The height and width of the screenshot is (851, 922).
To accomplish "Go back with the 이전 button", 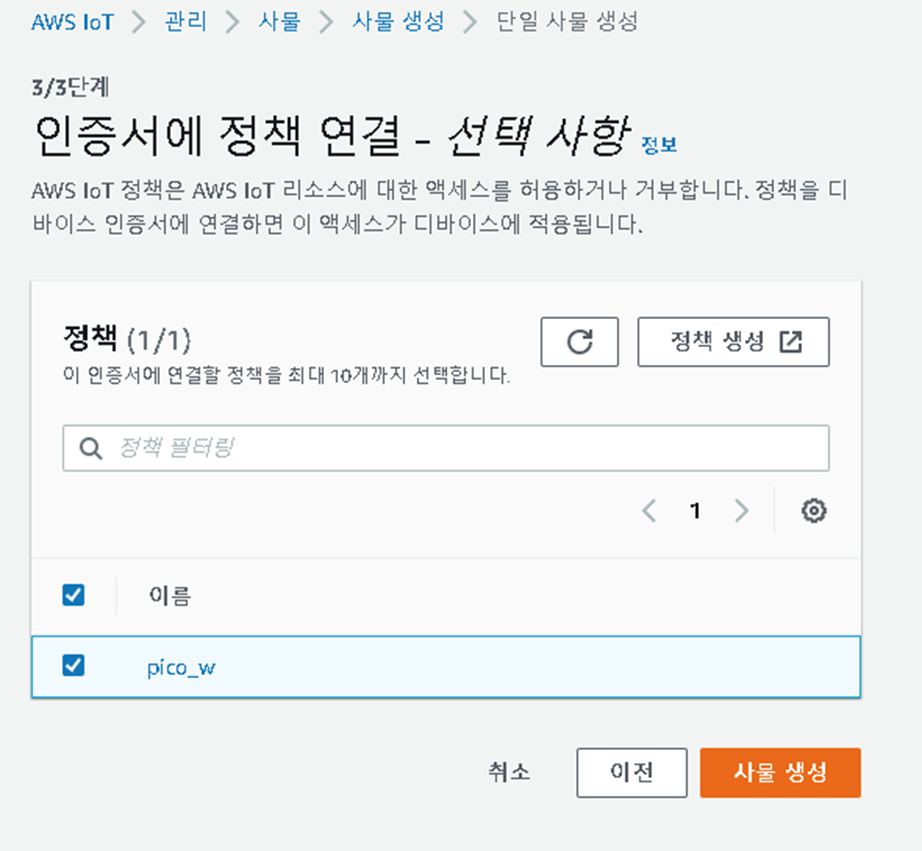I will click(632, 773).
